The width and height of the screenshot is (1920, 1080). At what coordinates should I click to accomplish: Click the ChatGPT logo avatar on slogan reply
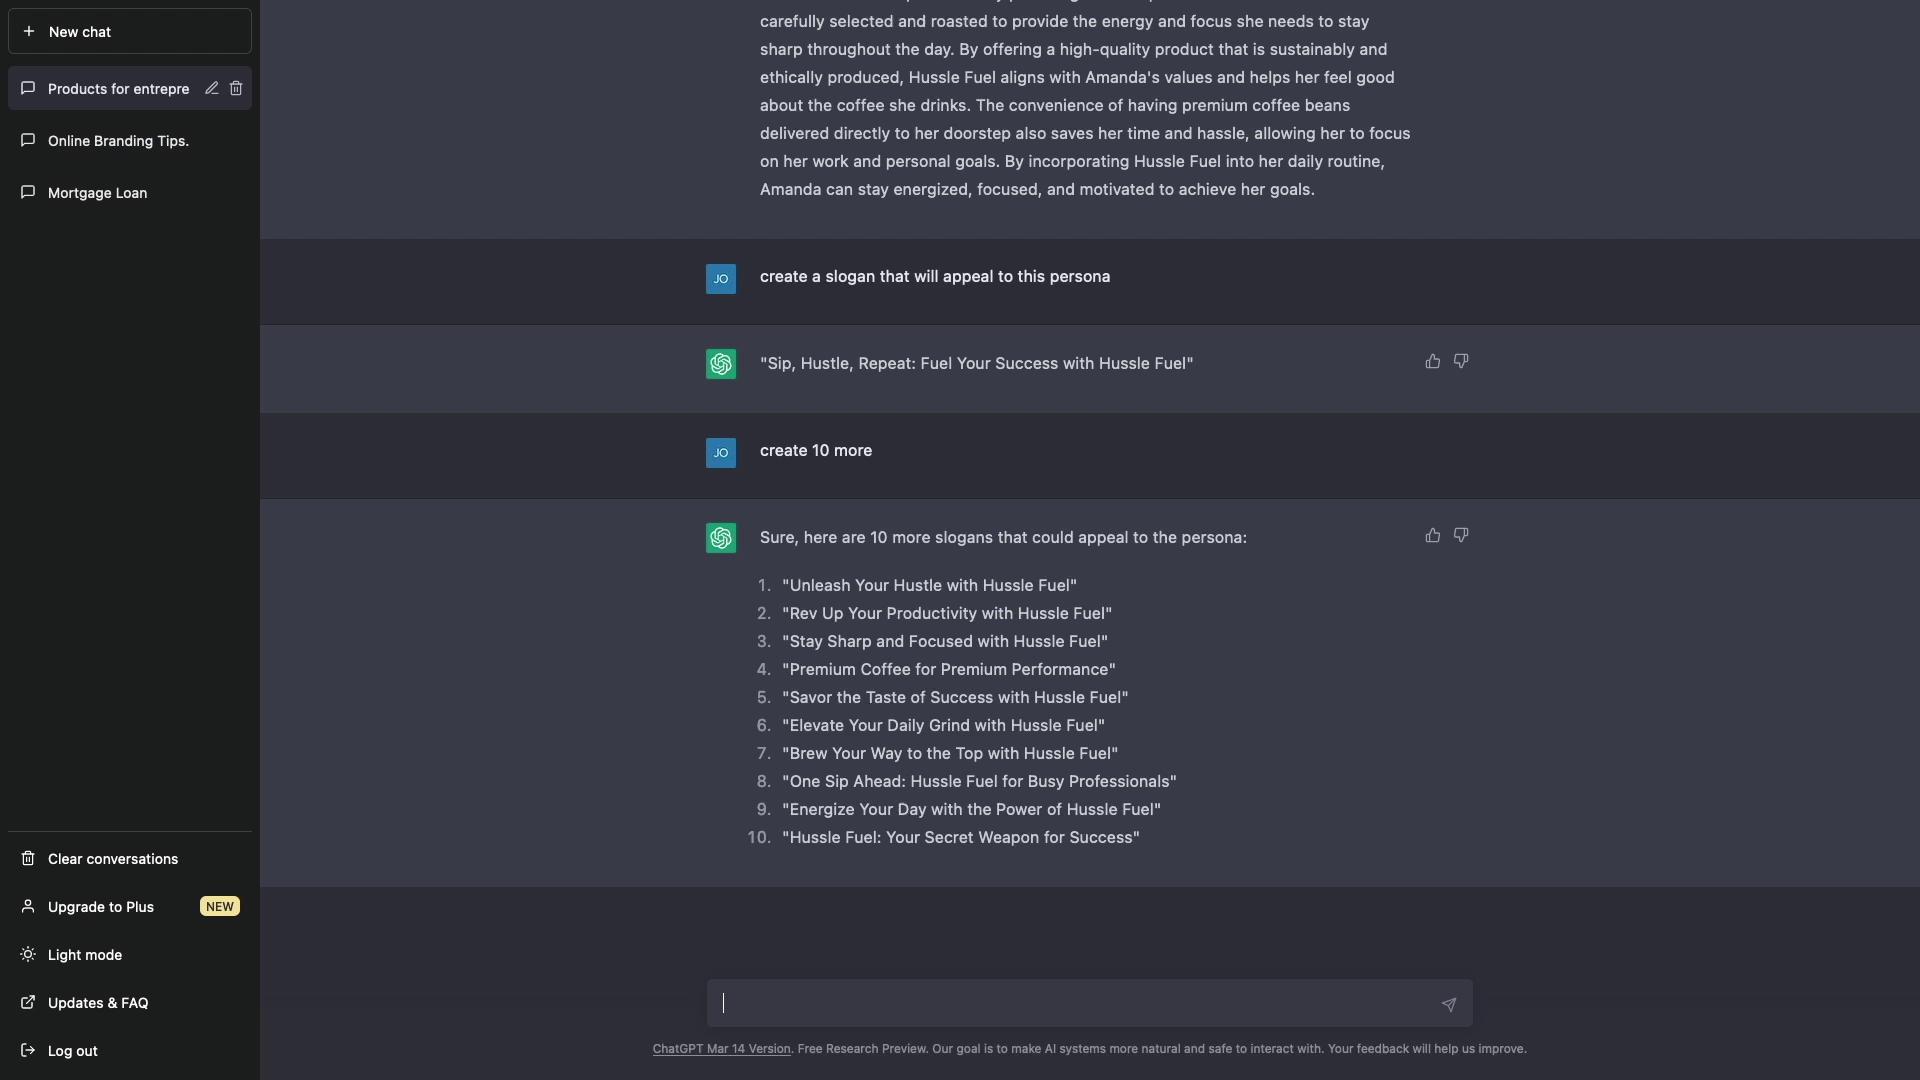[721, 363]
